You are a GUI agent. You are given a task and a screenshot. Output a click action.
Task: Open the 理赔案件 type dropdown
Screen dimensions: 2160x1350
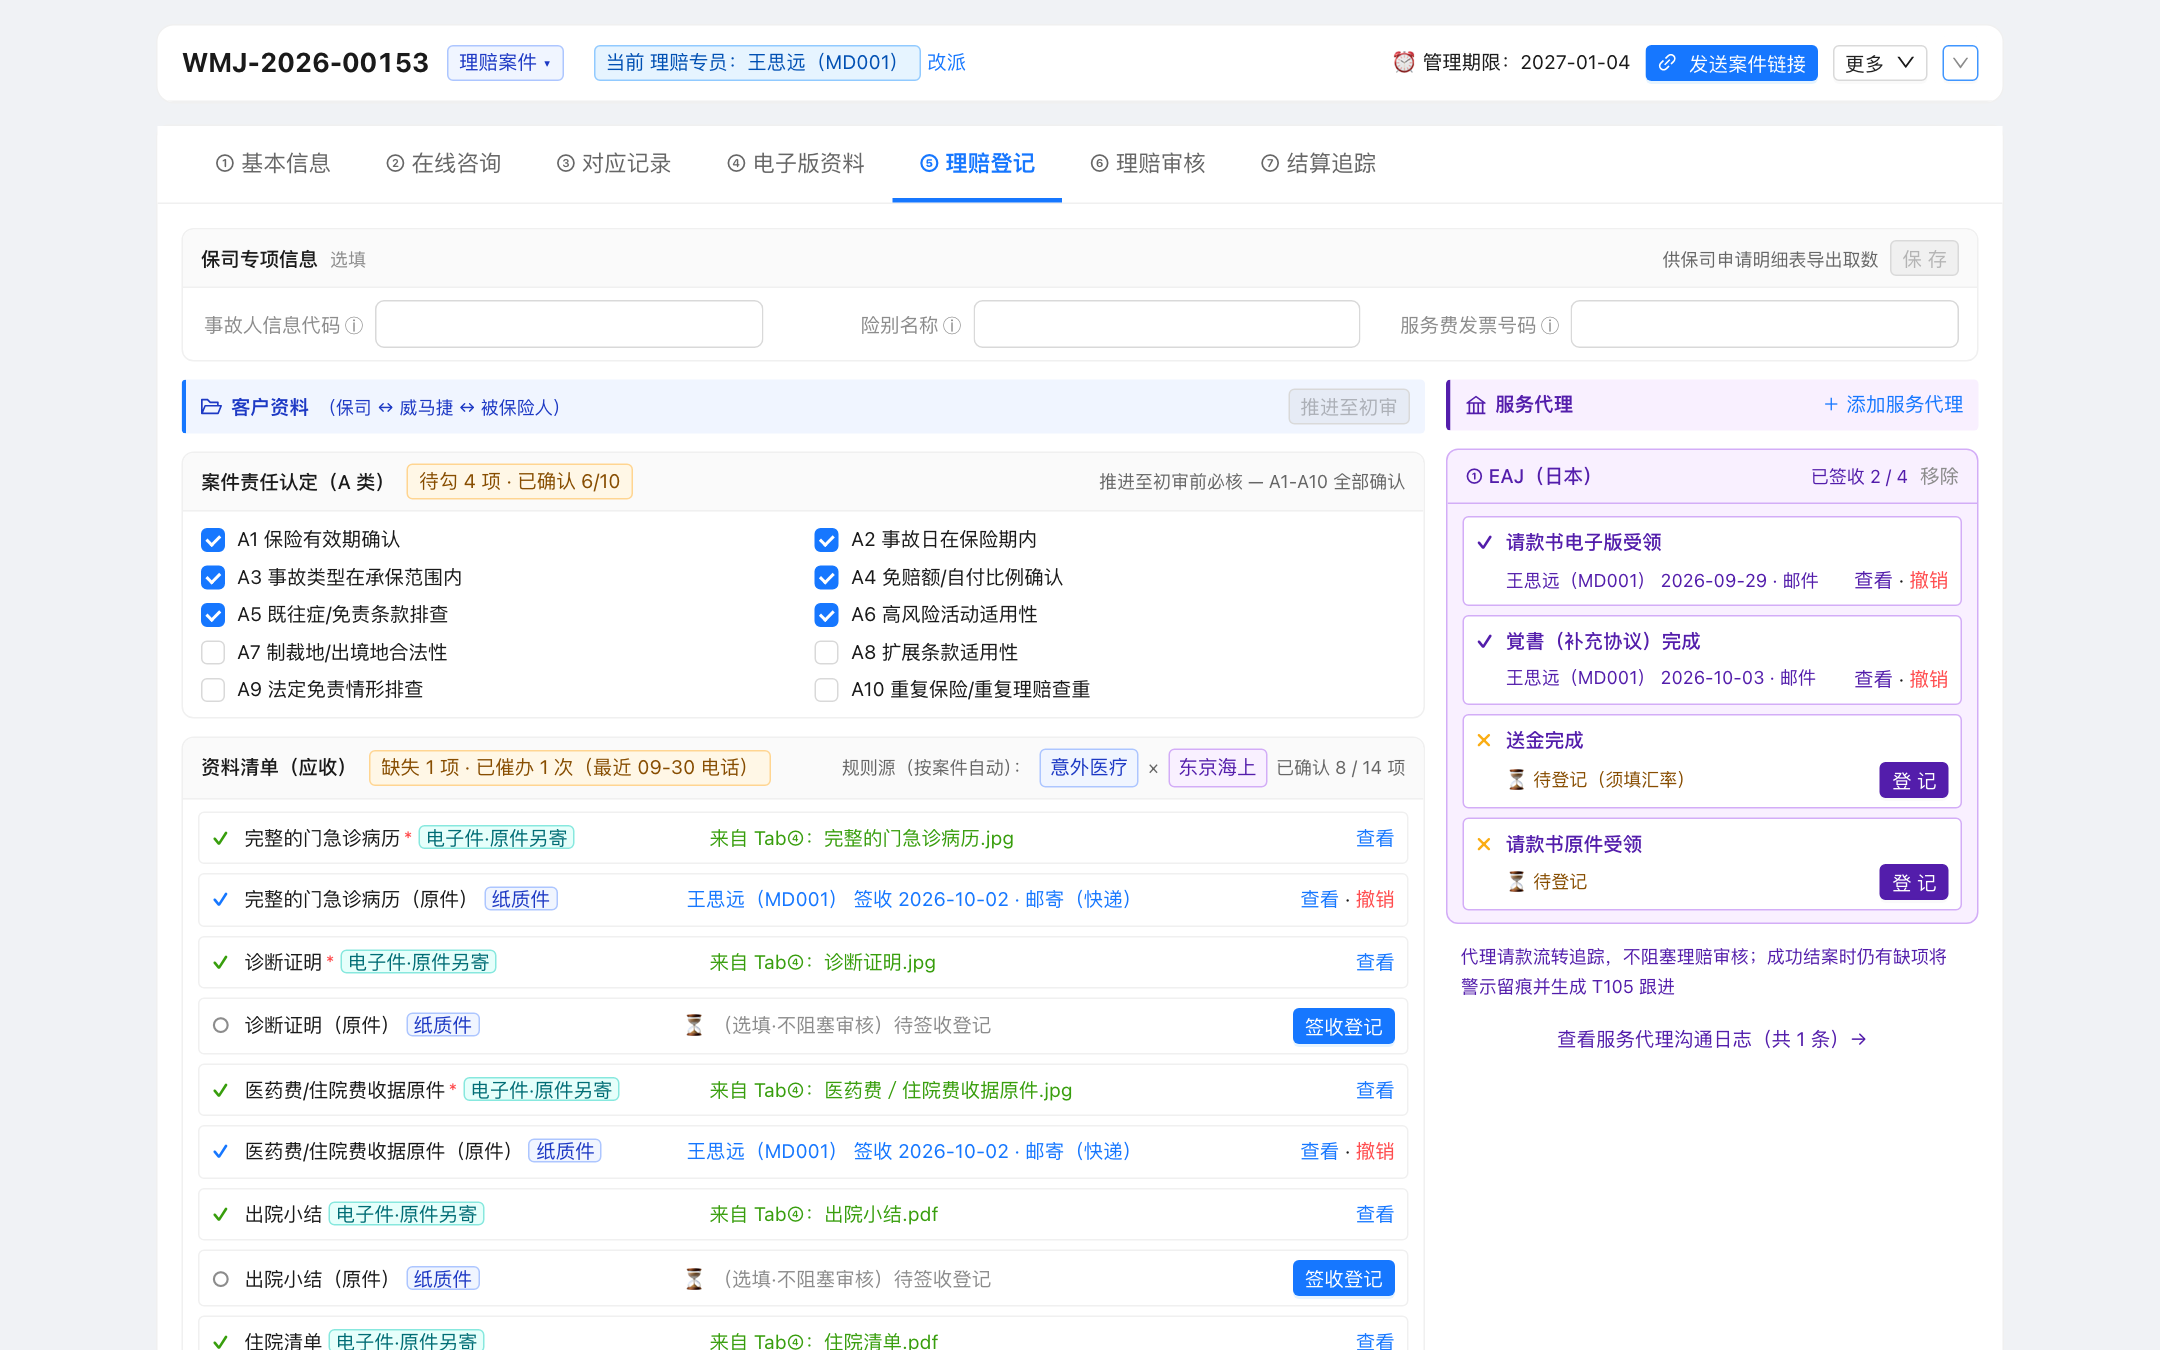[505, 62]
